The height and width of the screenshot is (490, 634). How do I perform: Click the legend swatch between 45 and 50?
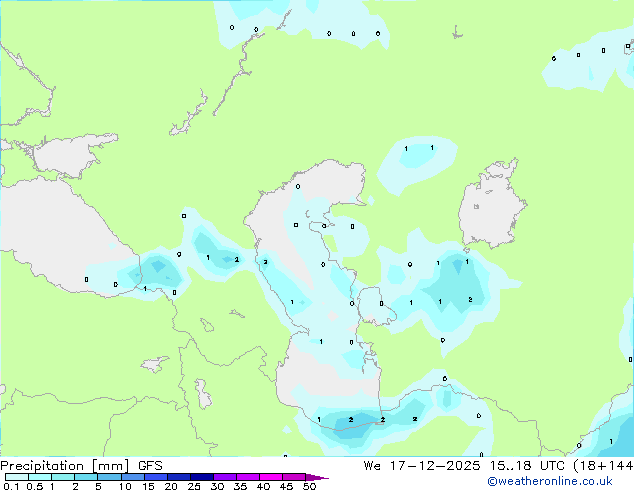click(x=294, y=477)
